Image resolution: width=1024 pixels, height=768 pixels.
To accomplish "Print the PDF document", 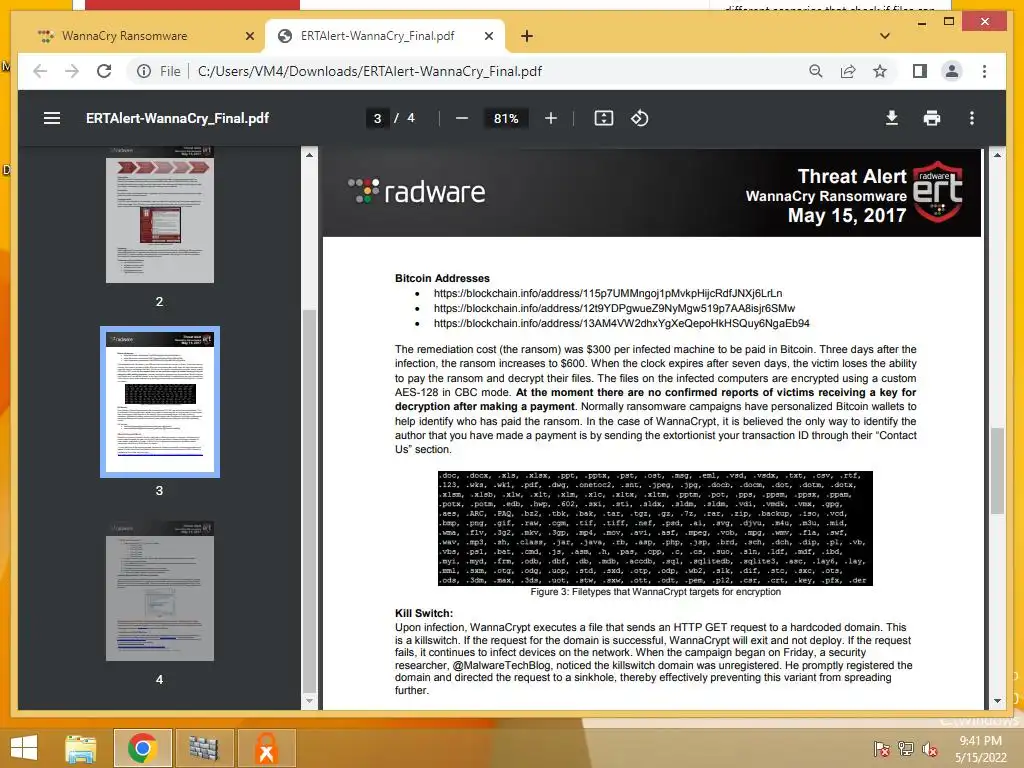I will point(932,118).
